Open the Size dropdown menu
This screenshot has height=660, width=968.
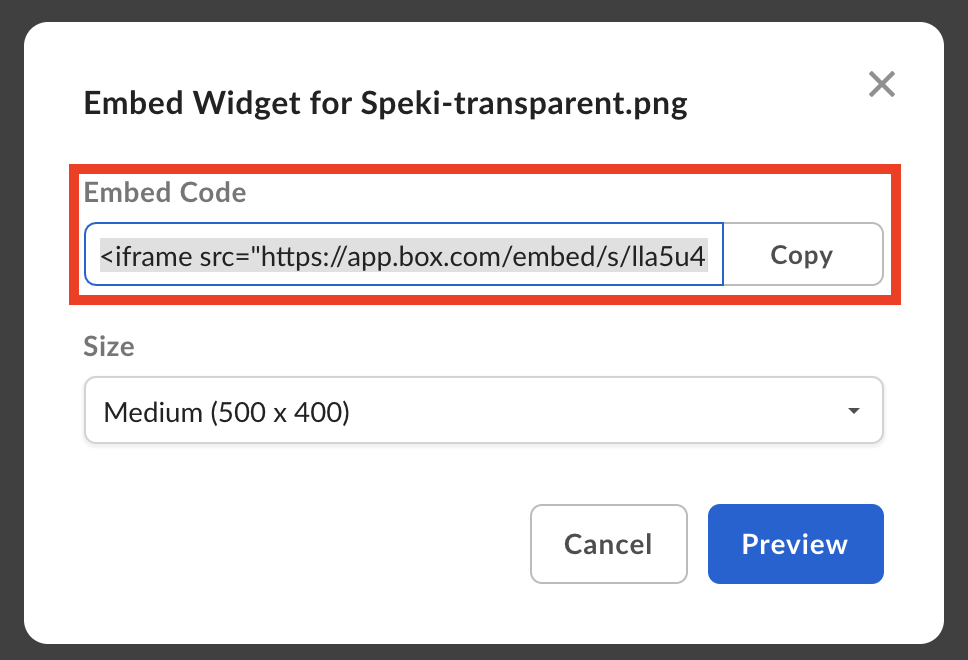(483, 410)
